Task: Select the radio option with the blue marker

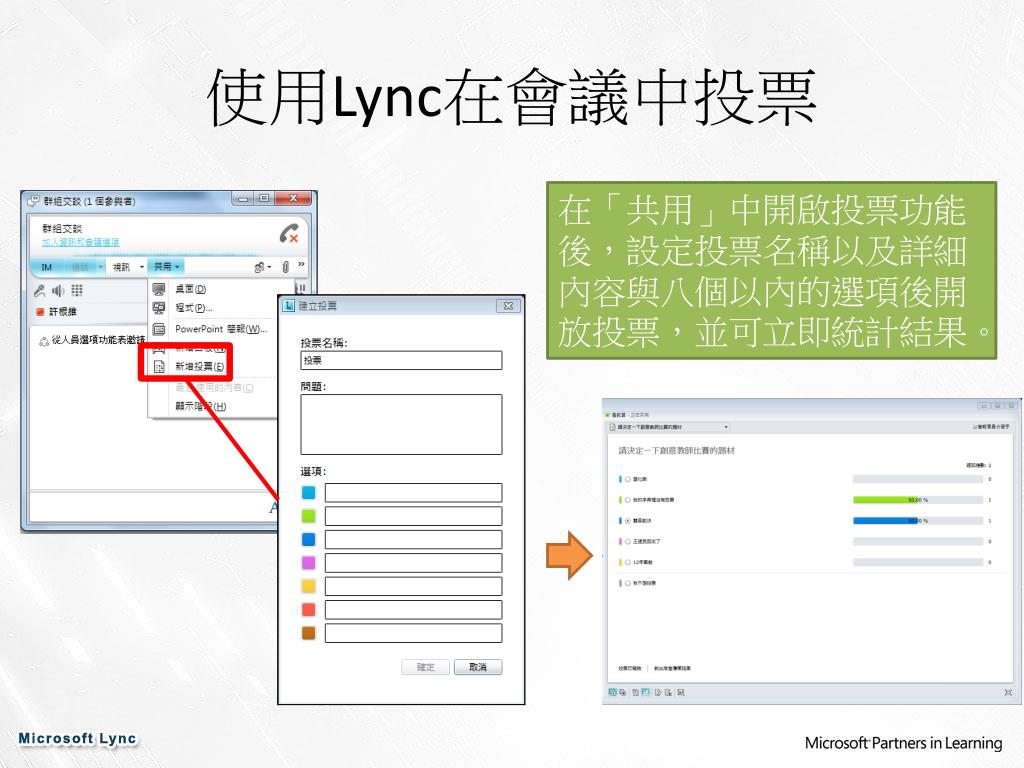Action: (628, 521)
